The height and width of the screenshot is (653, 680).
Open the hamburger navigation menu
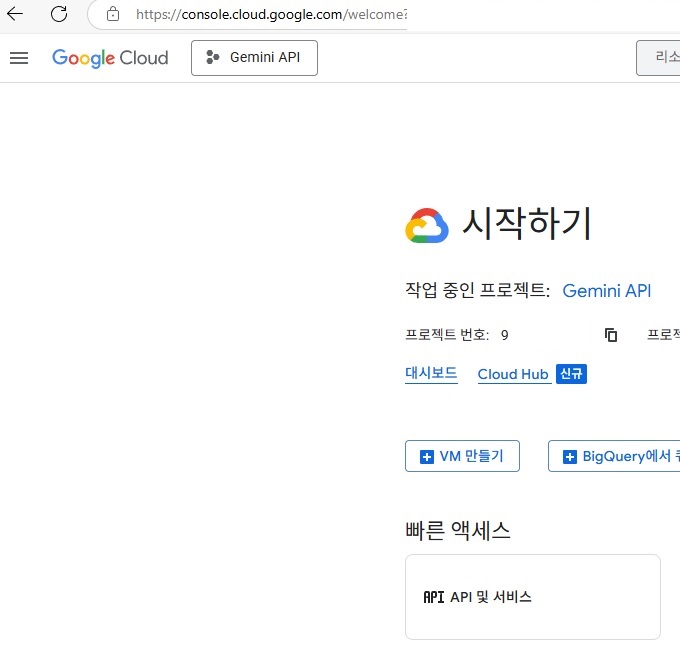[x=19, y=58]
